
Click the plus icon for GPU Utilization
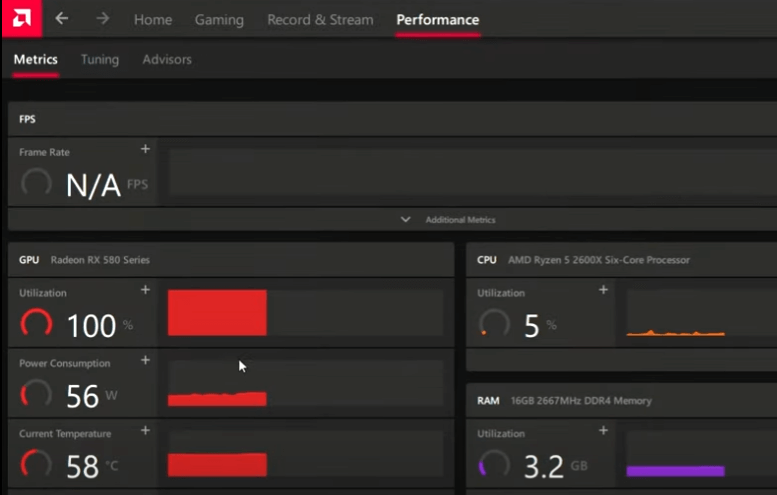point(145,290)
